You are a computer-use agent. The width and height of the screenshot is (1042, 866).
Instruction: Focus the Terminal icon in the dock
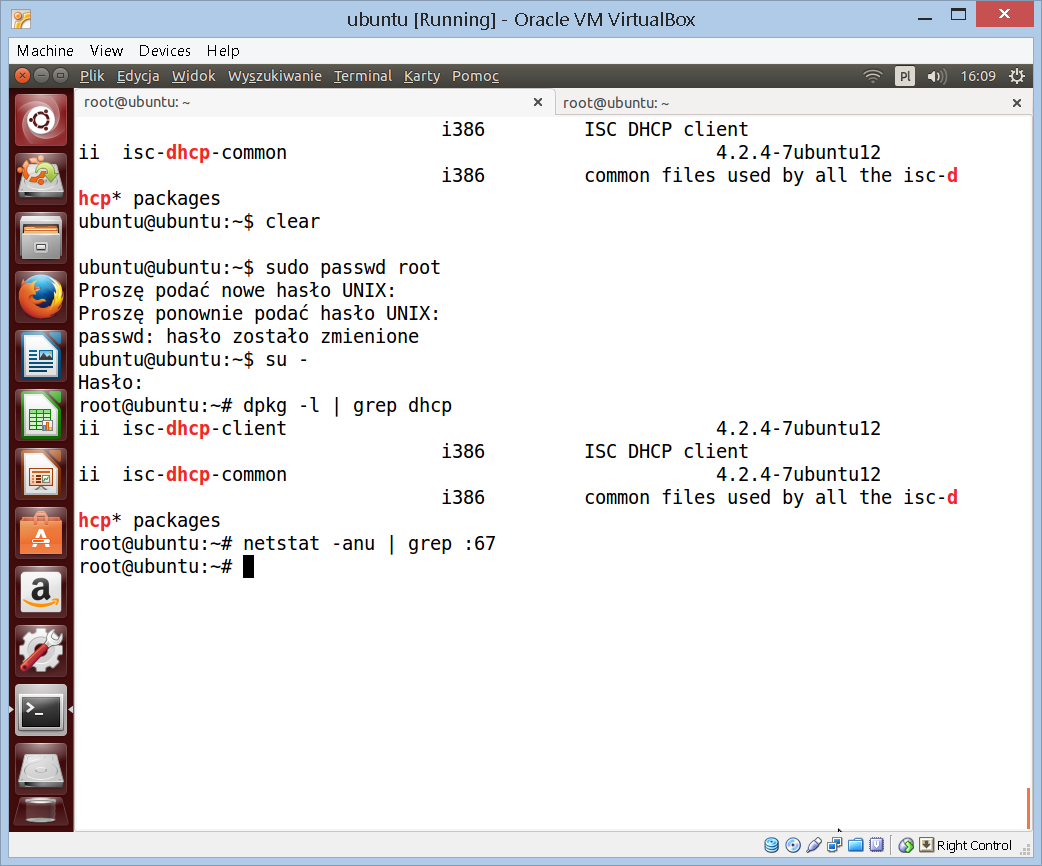coord(41,710)
